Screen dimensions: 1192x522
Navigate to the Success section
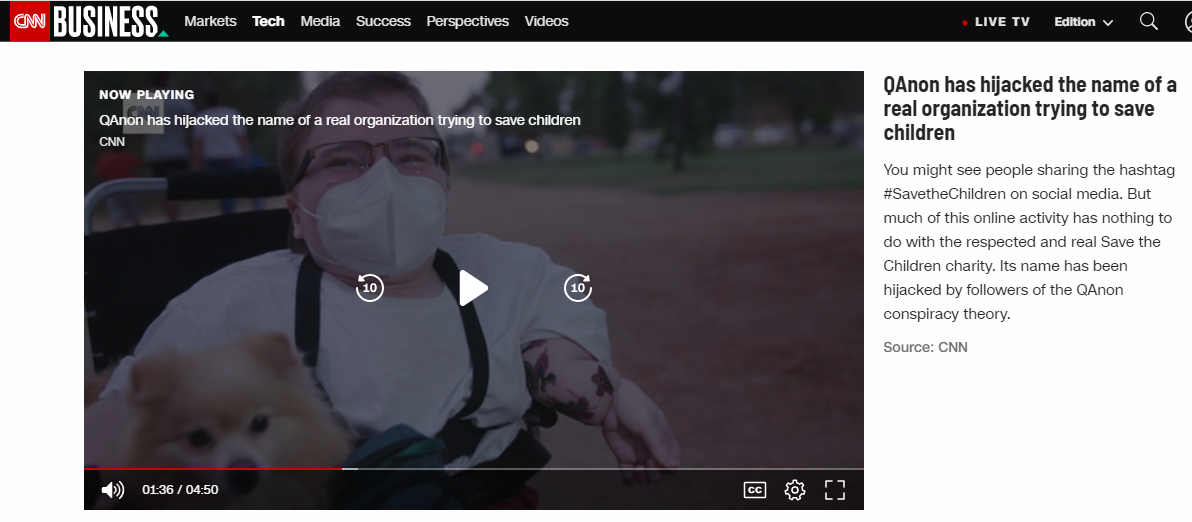[x=383, y=21]
